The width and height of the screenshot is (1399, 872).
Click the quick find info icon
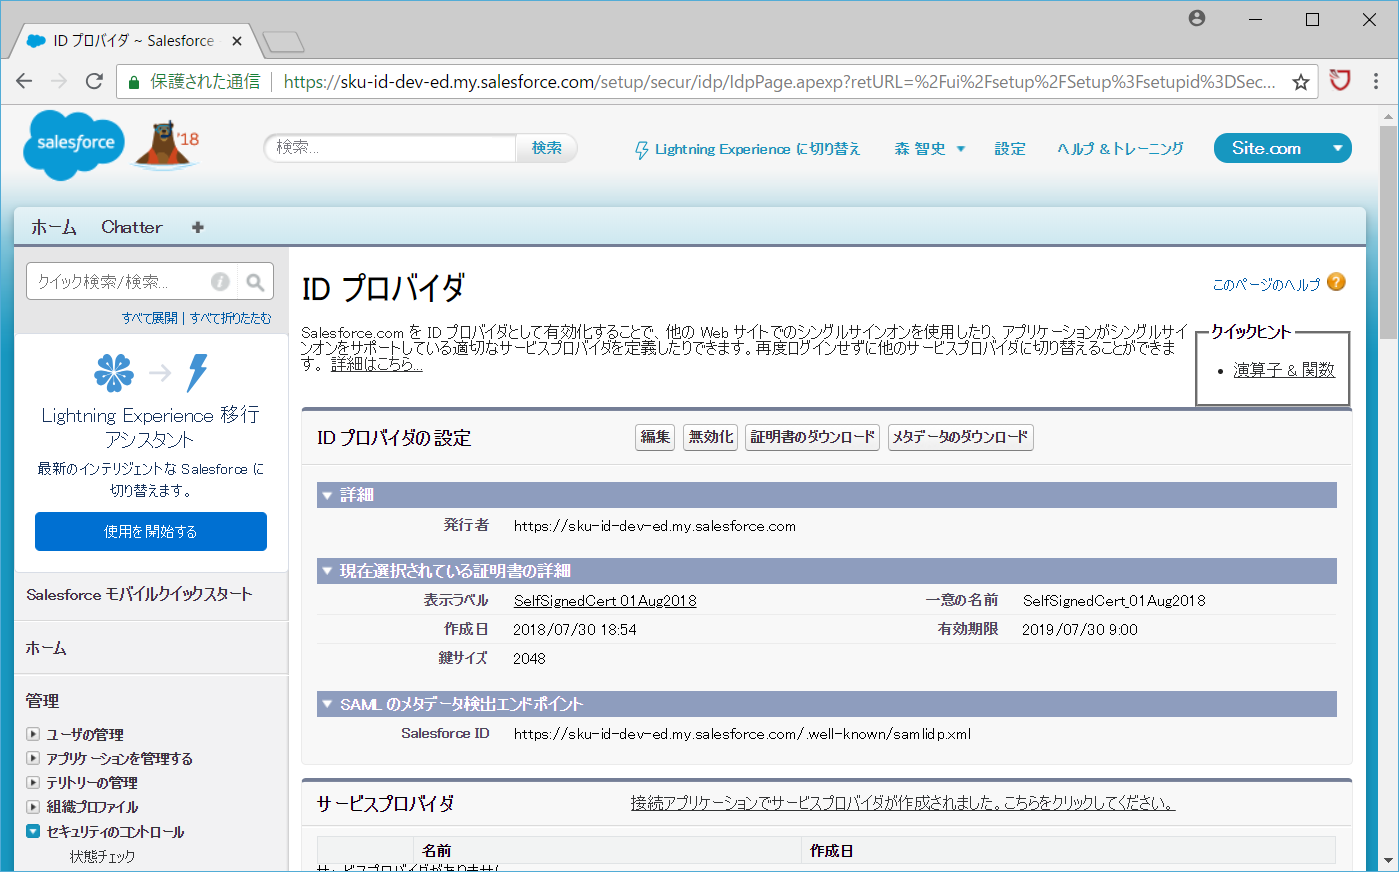(220, 282)
